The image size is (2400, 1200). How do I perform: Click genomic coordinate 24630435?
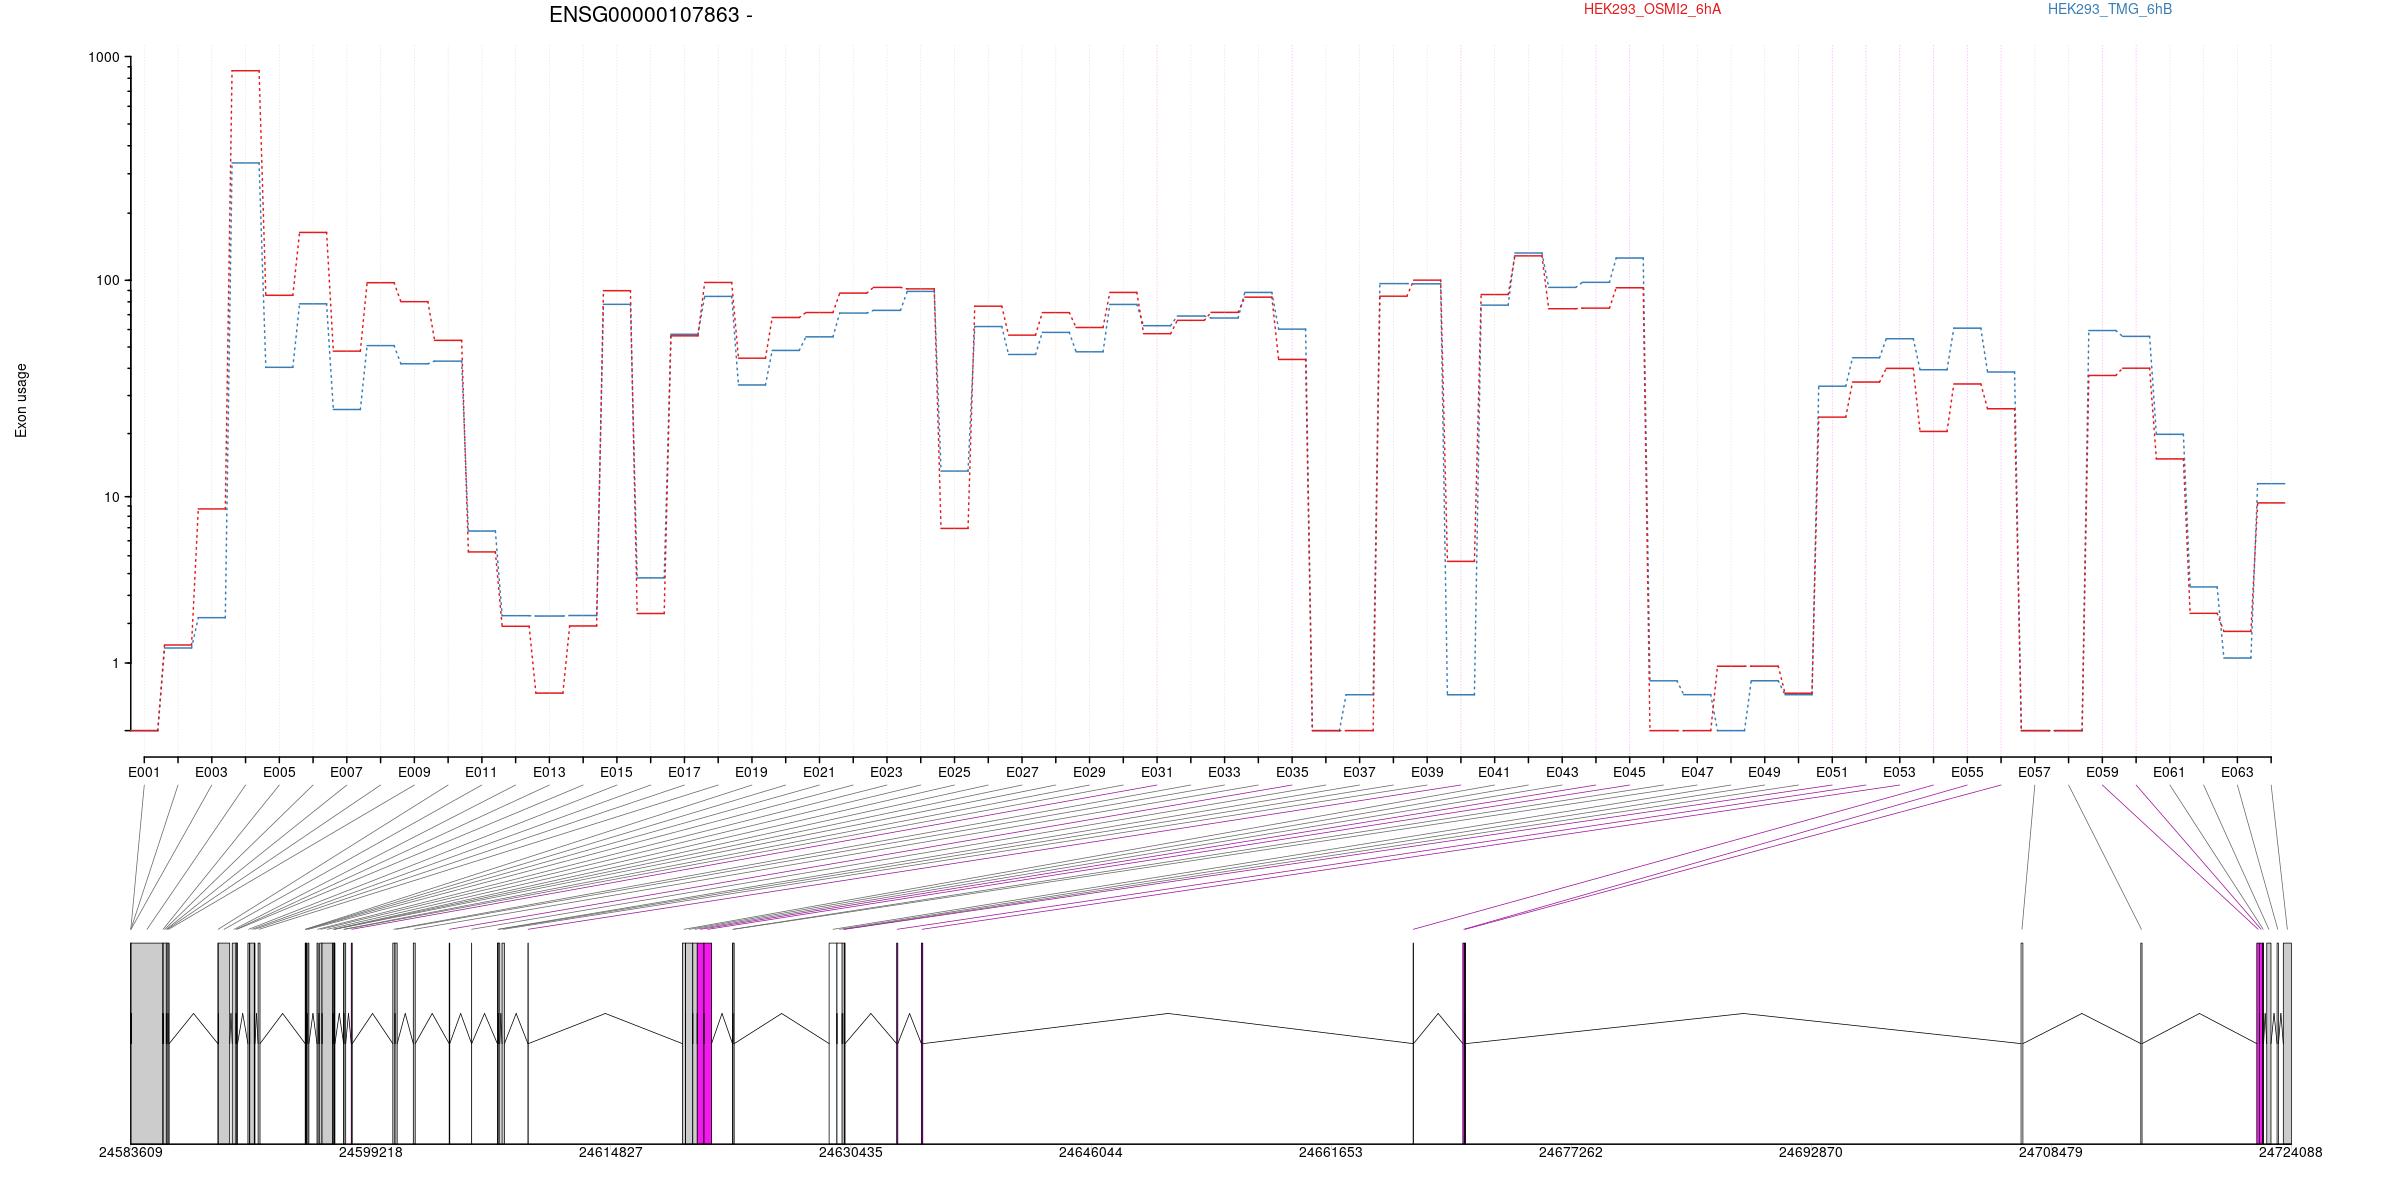(850, 1152)
